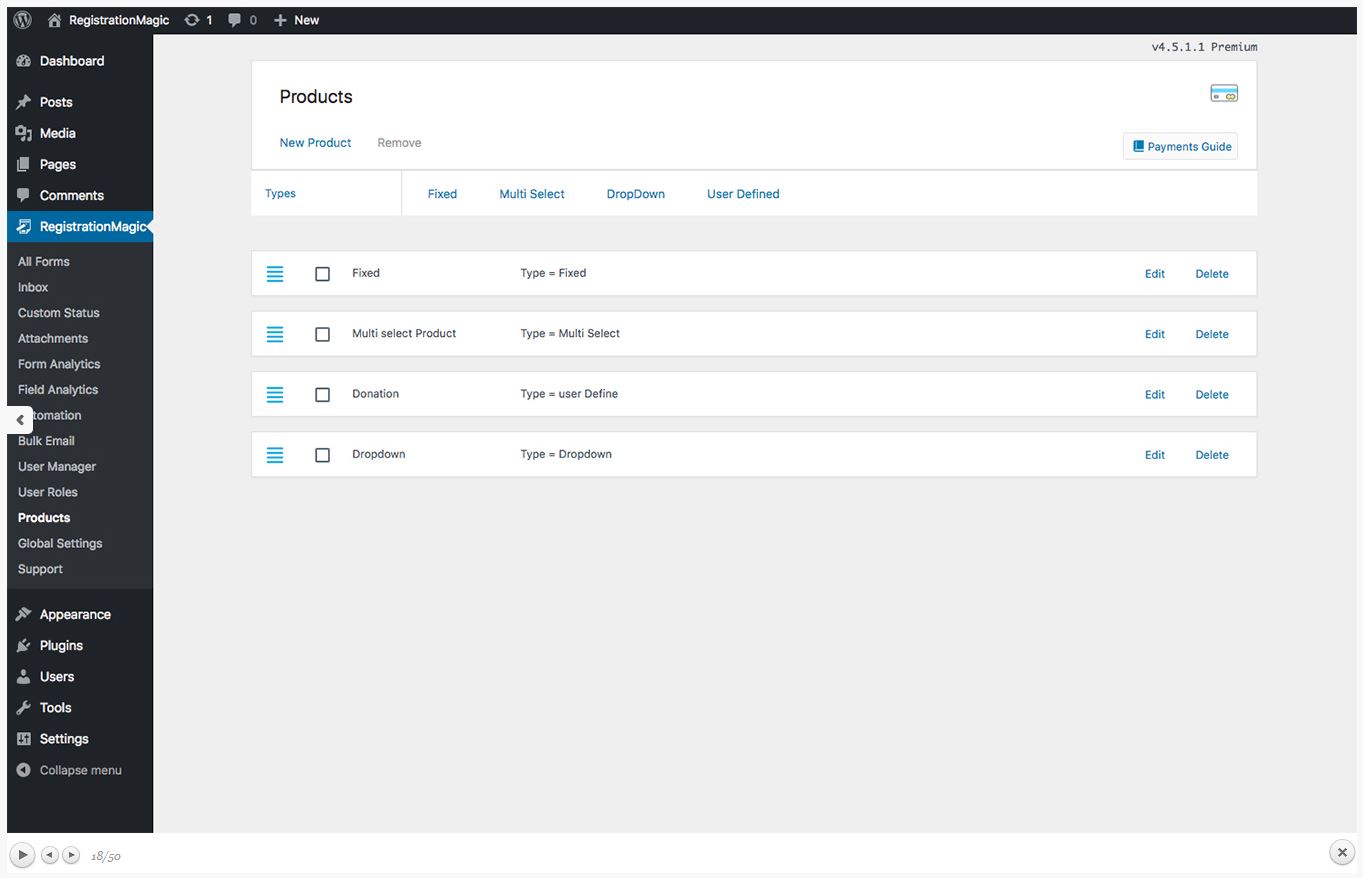Edit the Fixed product

[x=1155, y=274]
